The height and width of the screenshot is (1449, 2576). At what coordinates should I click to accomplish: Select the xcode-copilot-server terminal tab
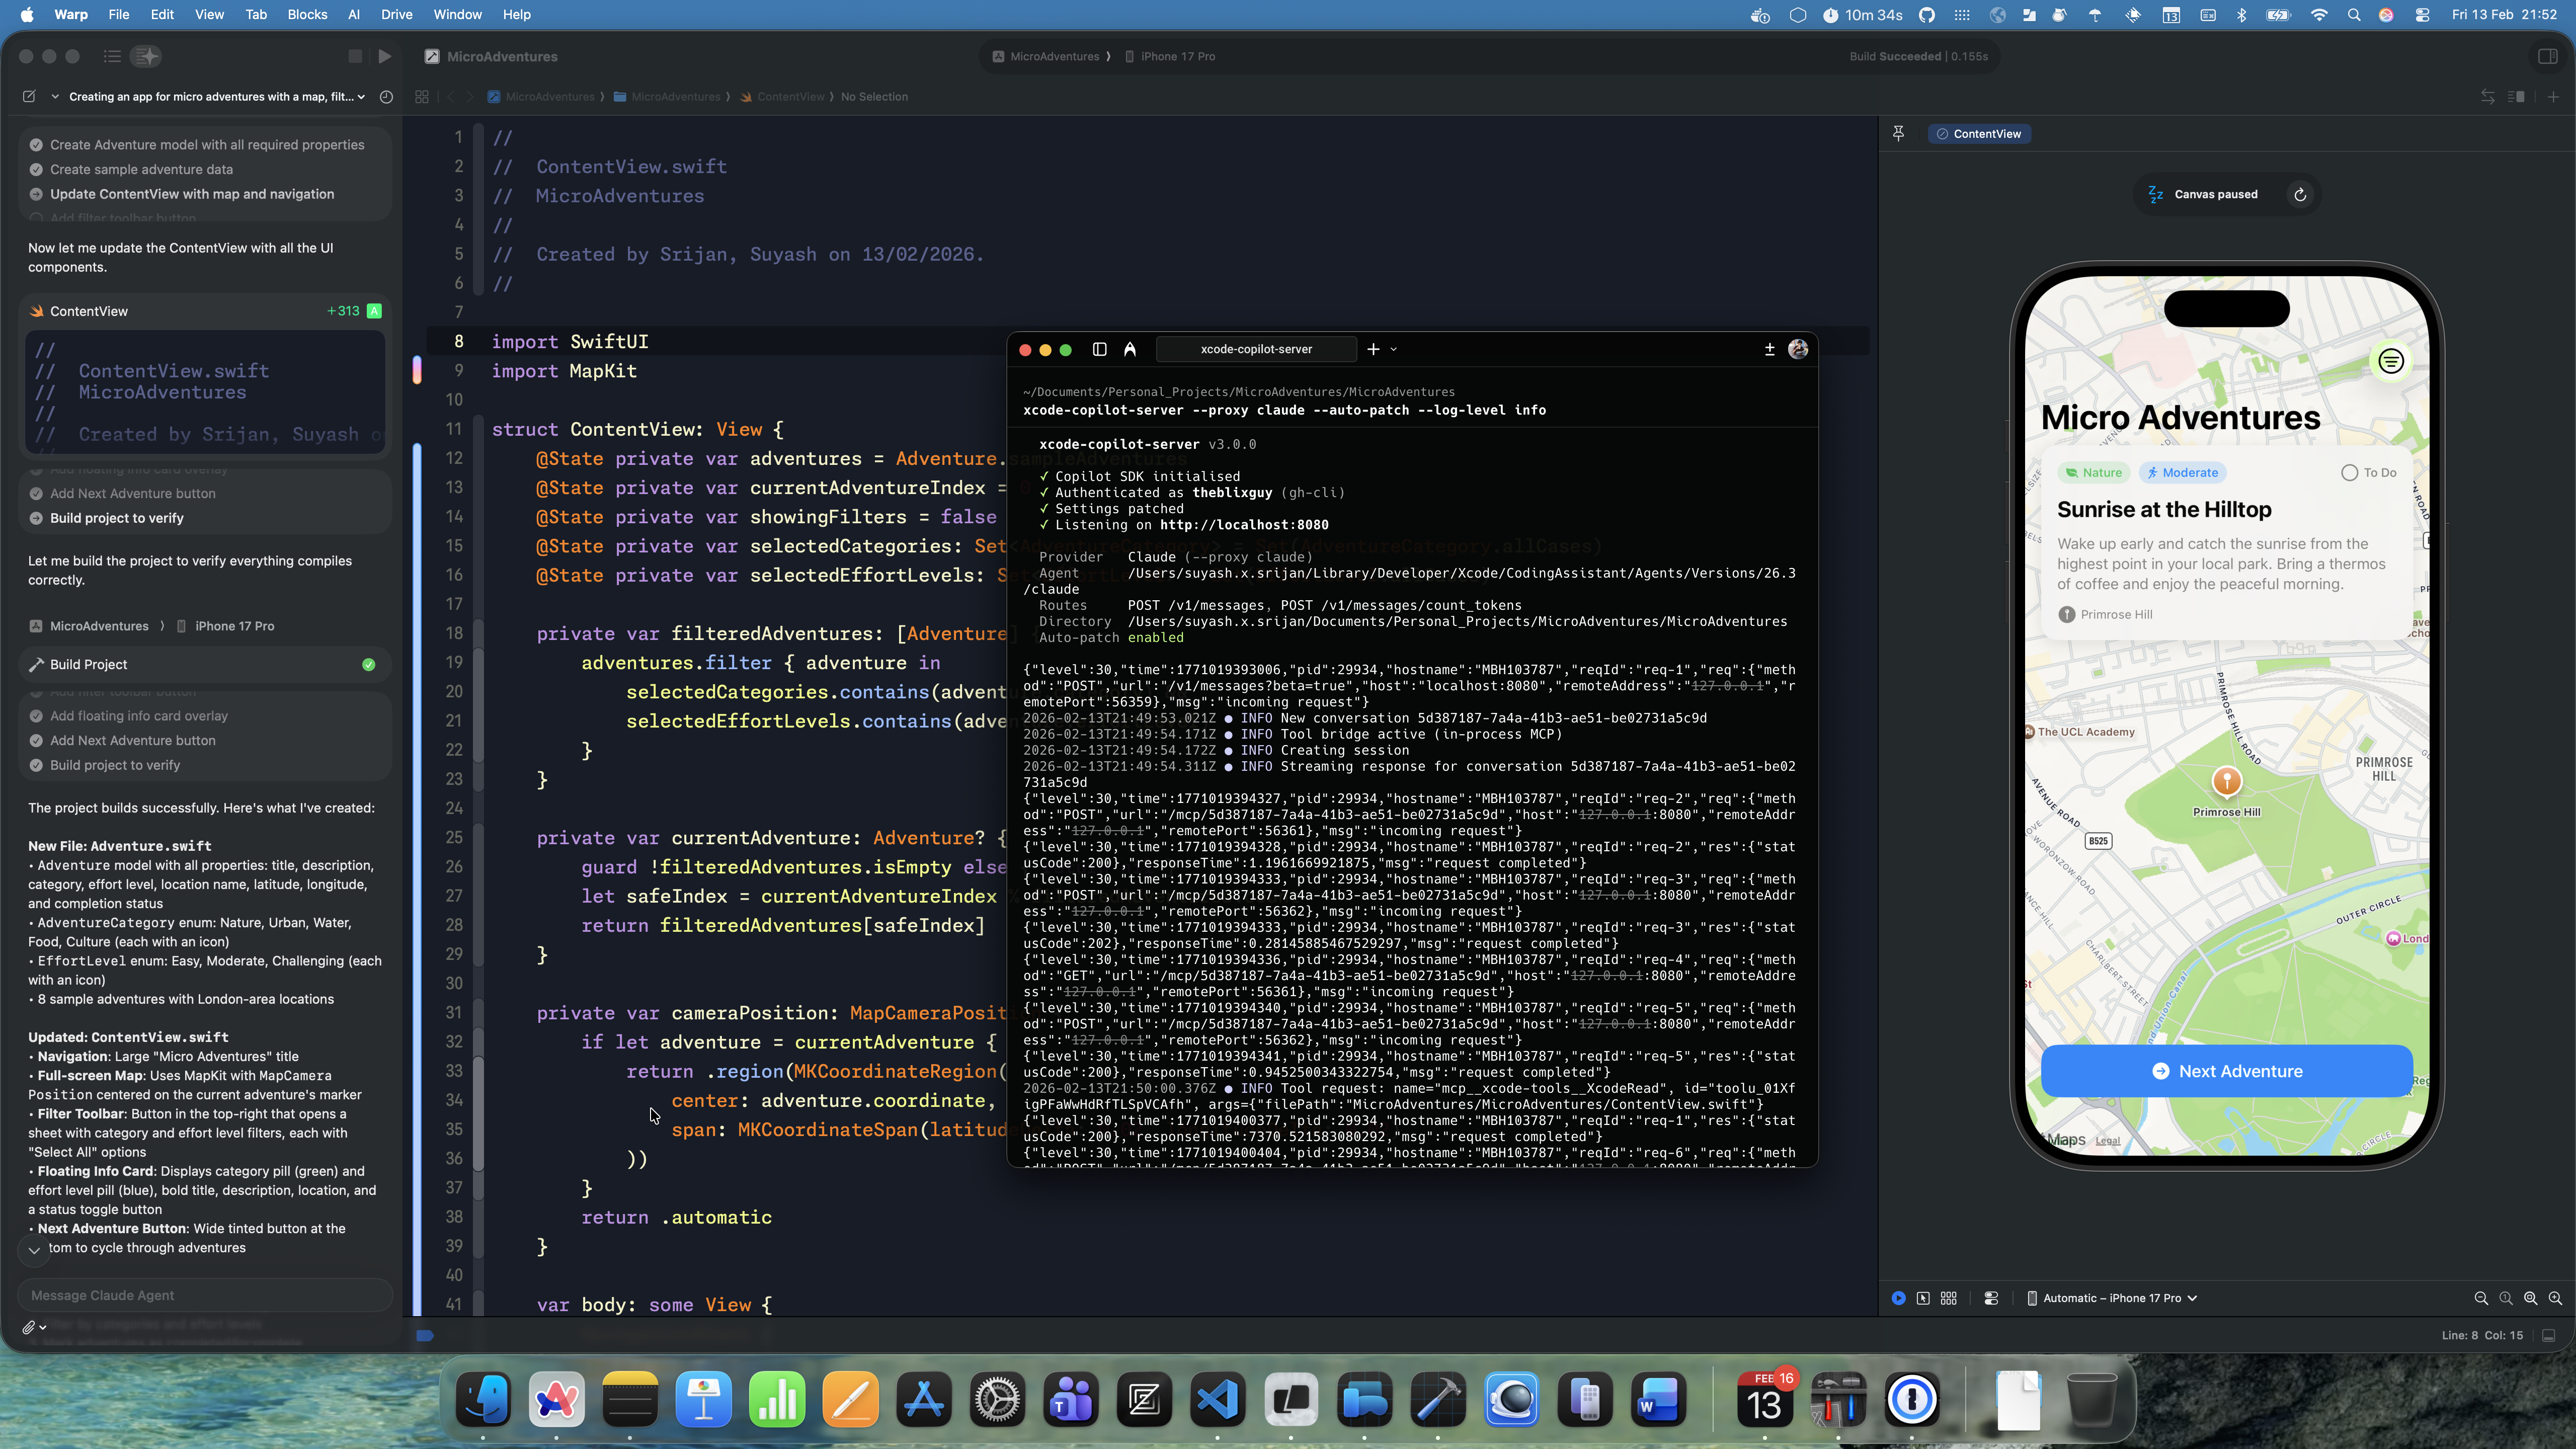[1256, 349]
